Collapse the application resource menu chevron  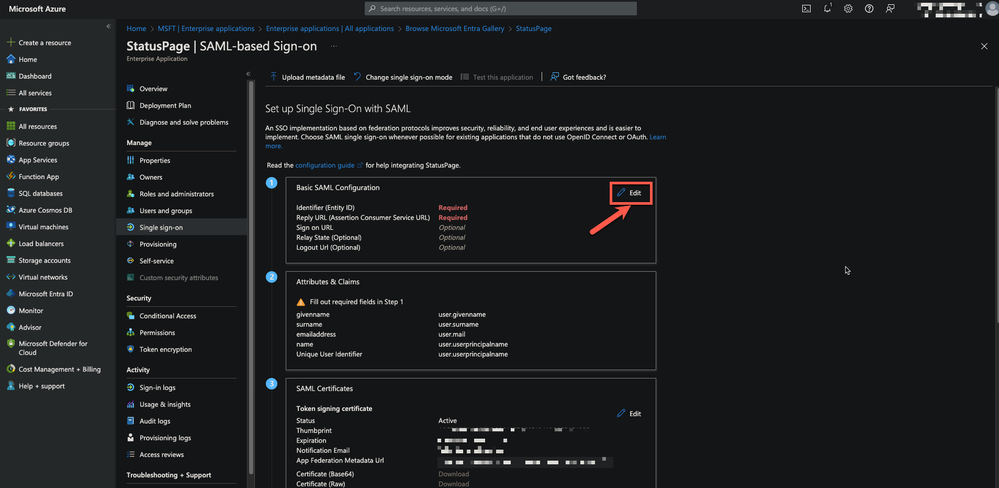click(x=248, y=74)
